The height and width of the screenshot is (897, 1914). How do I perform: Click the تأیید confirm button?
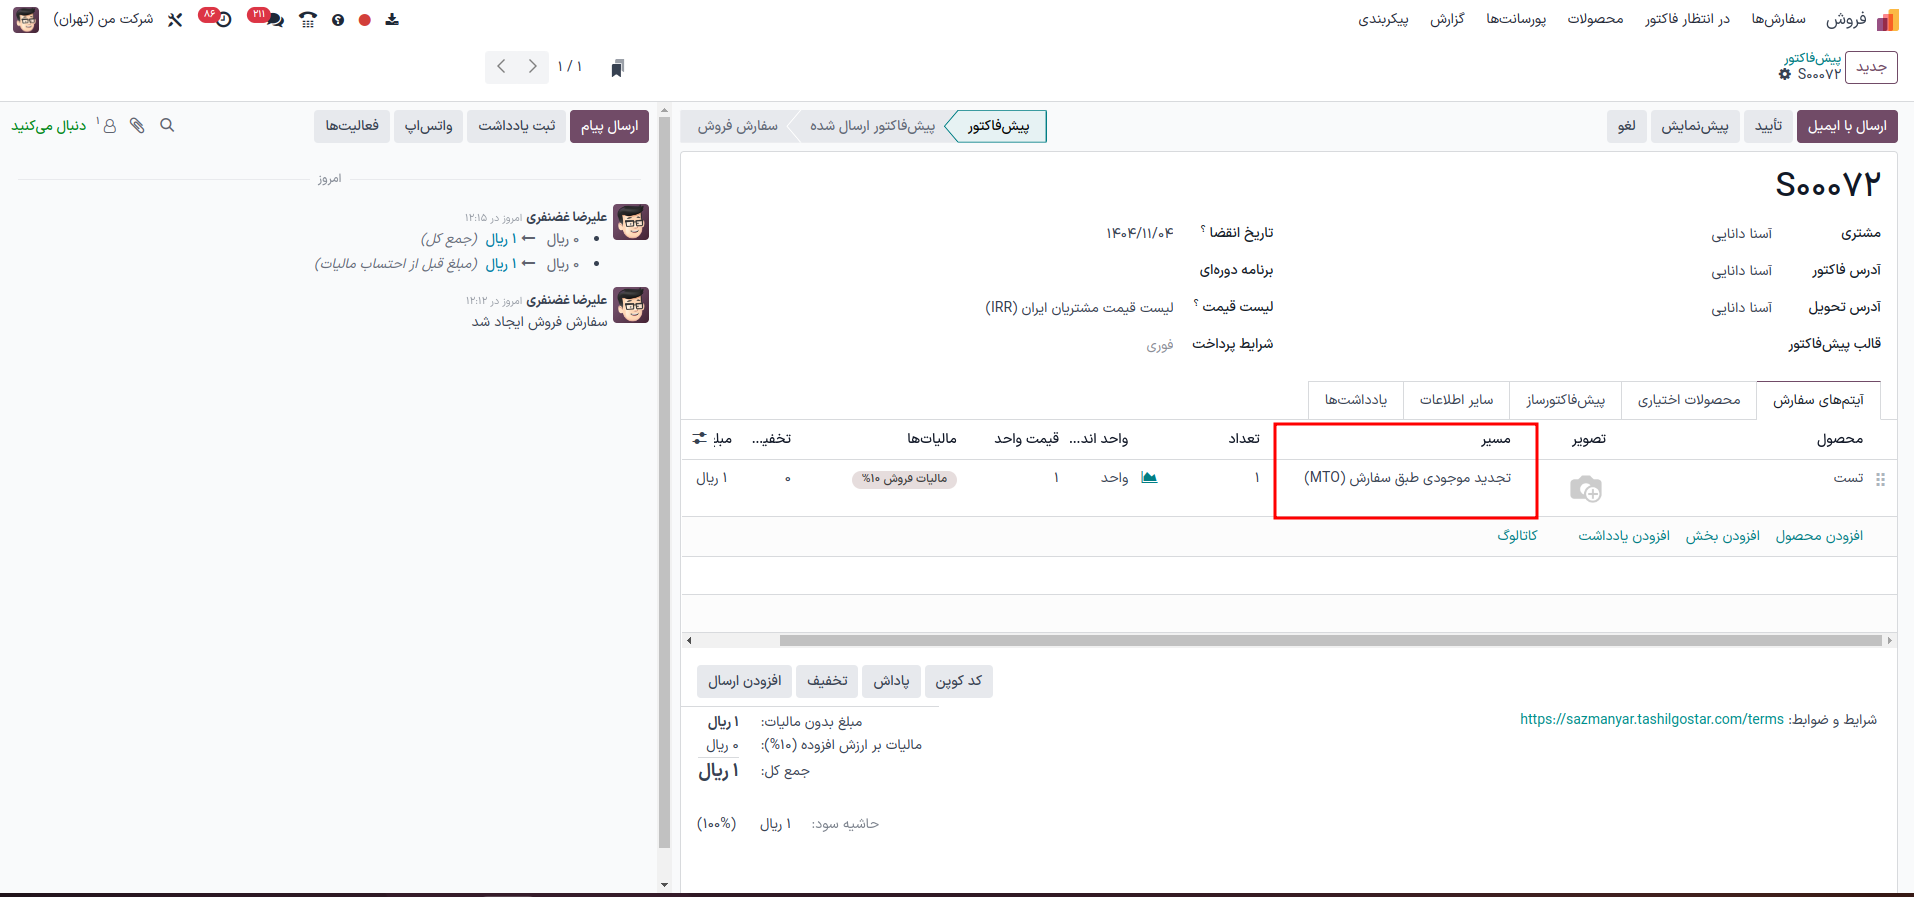[1769, 126]
